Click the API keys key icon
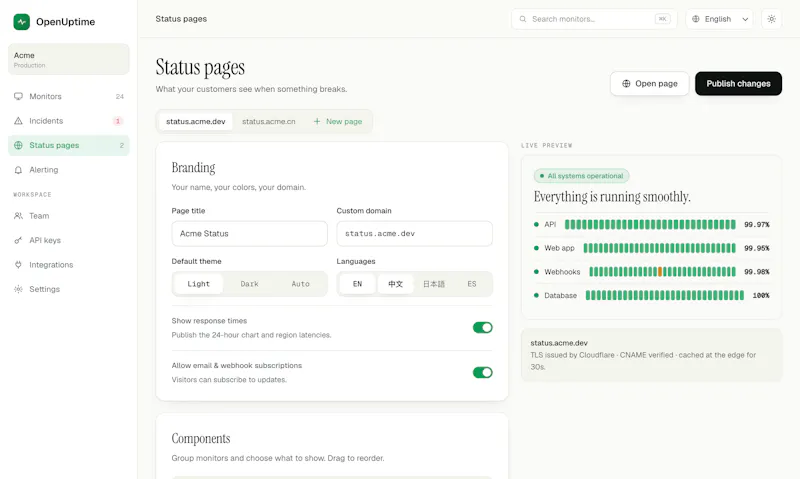 tap(18, 240)
